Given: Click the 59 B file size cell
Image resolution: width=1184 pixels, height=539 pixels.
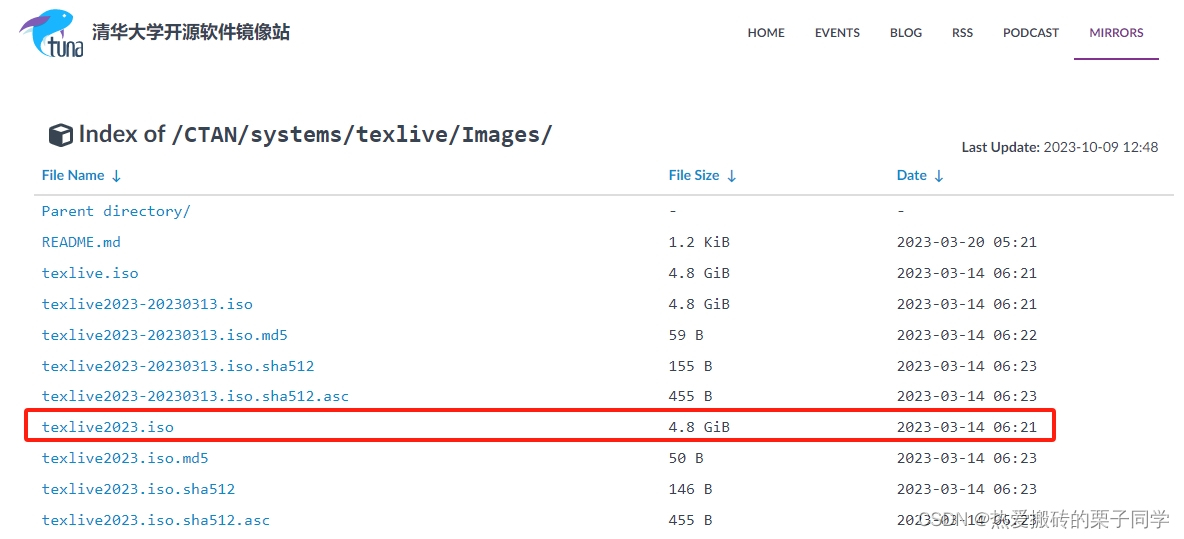Looking at the screenshot, I should (x=686, y=335).
